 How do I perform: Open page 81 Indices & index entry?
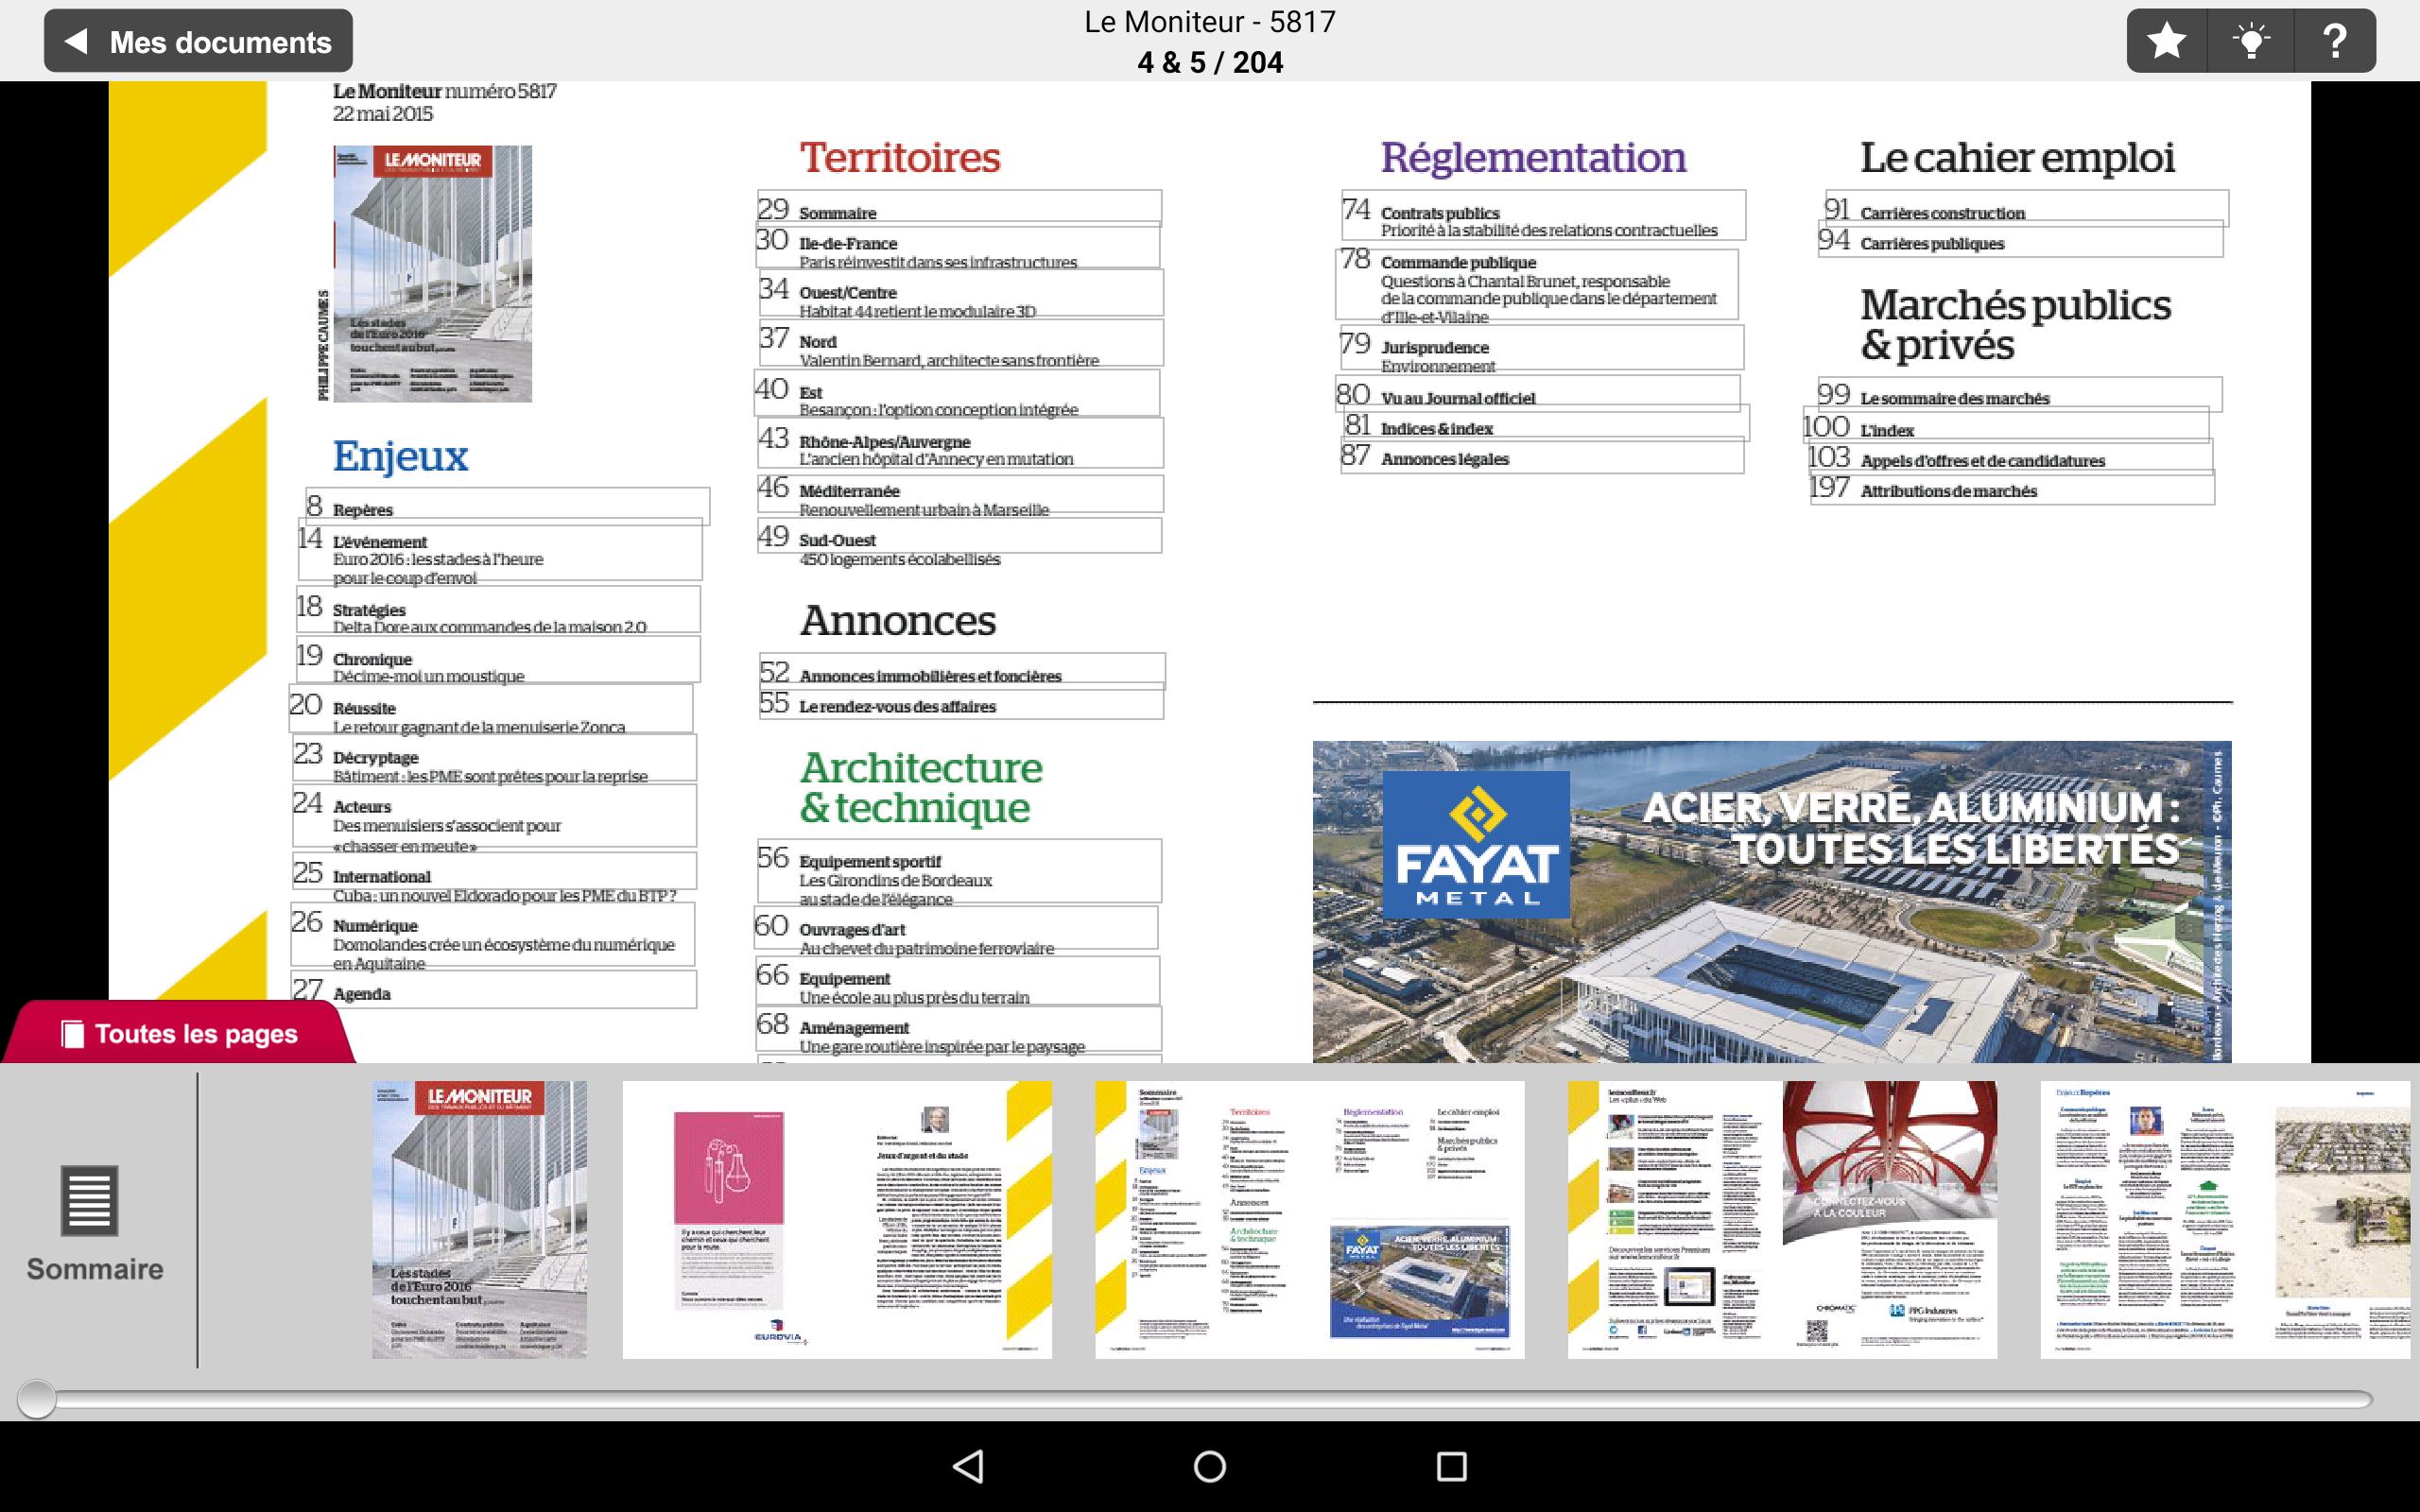[x=1546, y=423]
